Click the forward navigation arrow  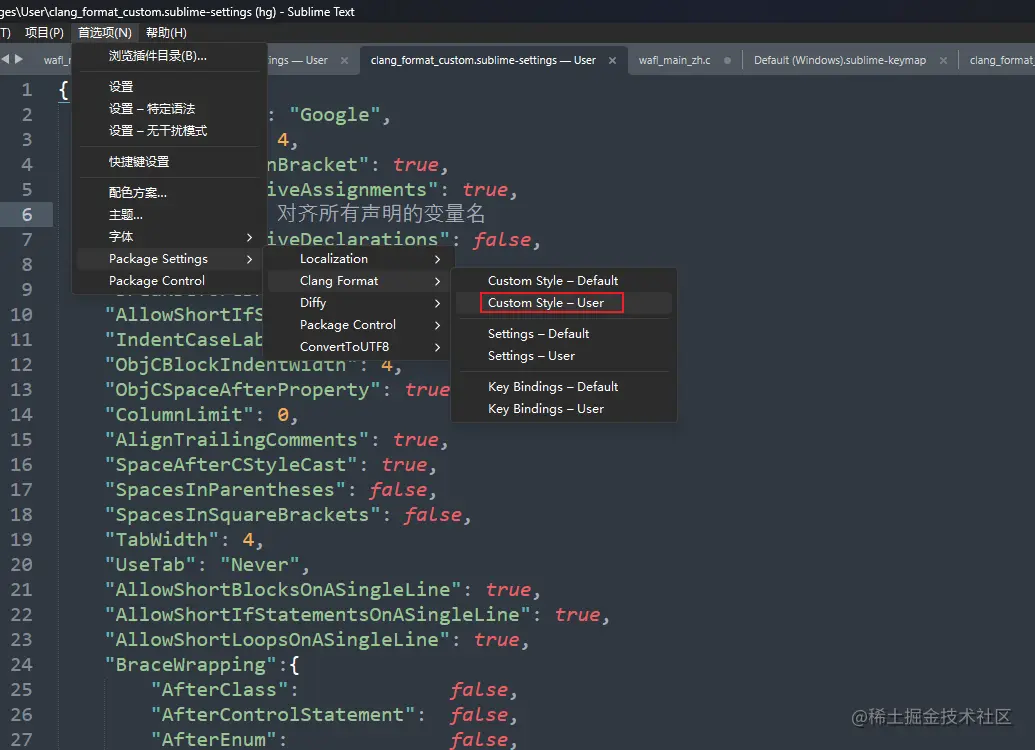(18, 59)
